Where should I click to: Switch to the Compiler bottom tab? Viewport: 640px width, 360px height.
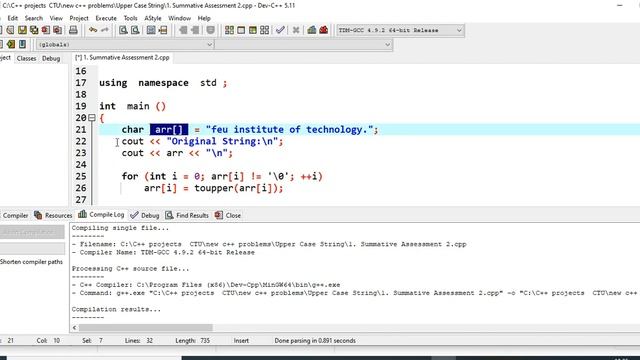15,215
